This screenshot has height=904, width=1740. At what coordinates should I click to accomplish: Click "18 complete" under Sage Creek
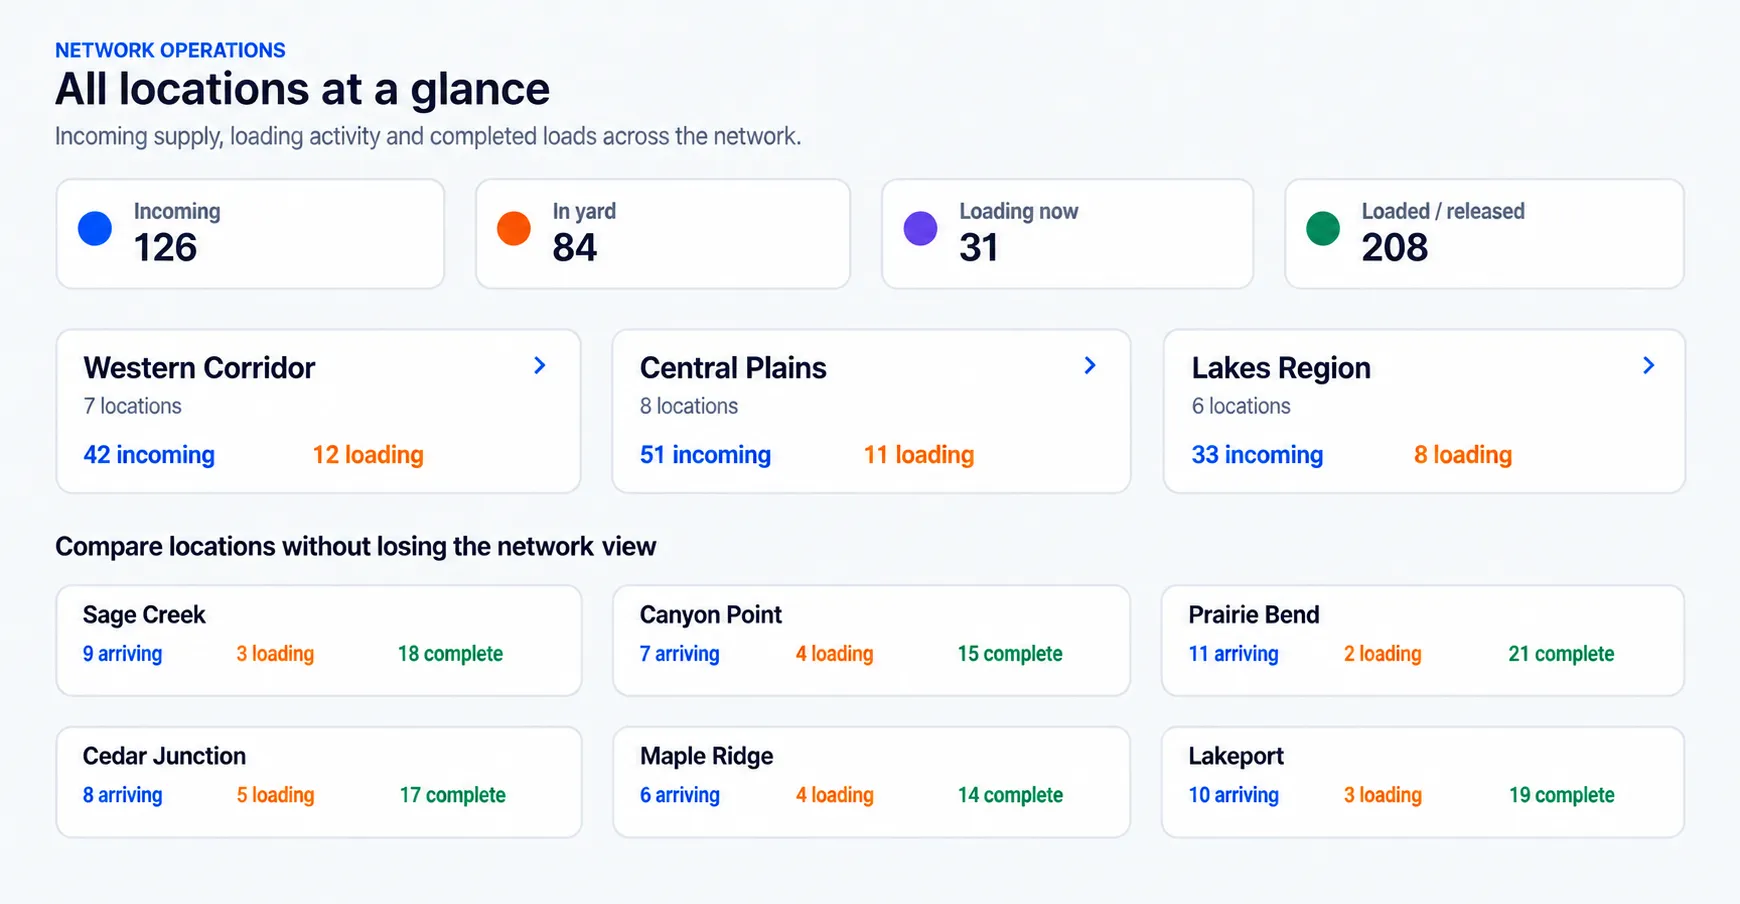click(x=450, y=654)
